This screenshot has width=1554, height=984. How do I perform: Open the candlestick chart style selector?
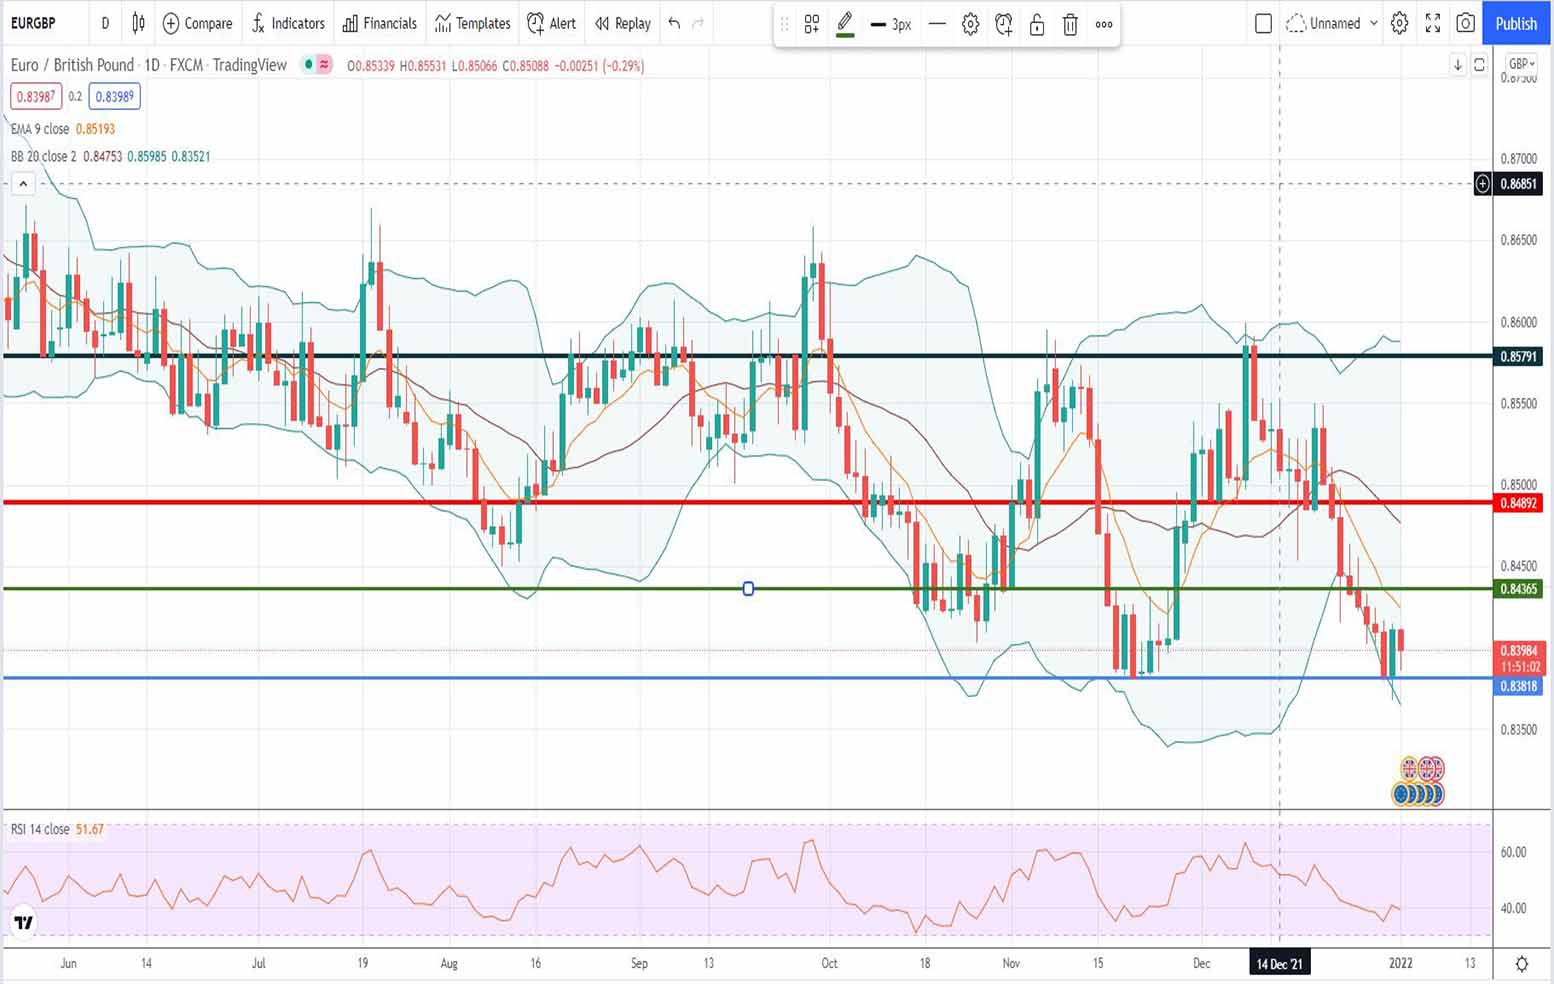point(138,23)
